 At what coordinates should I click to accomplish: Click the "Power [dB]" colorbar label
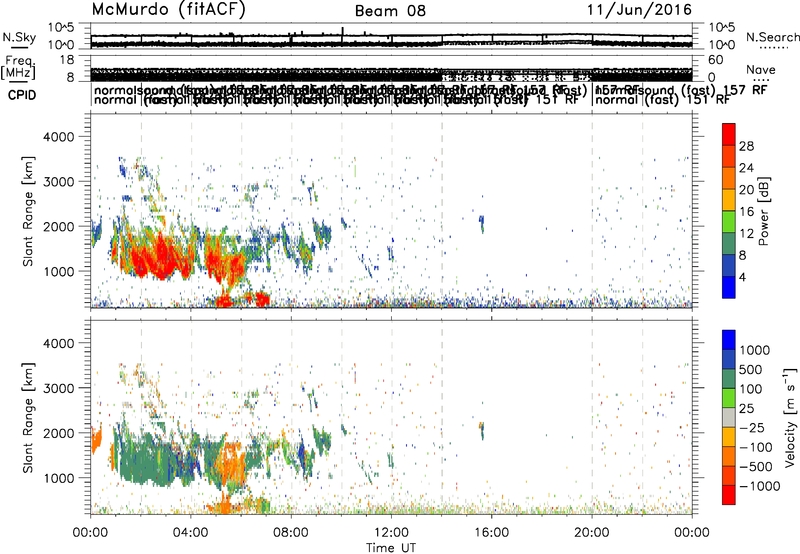[x=764, y=211]
